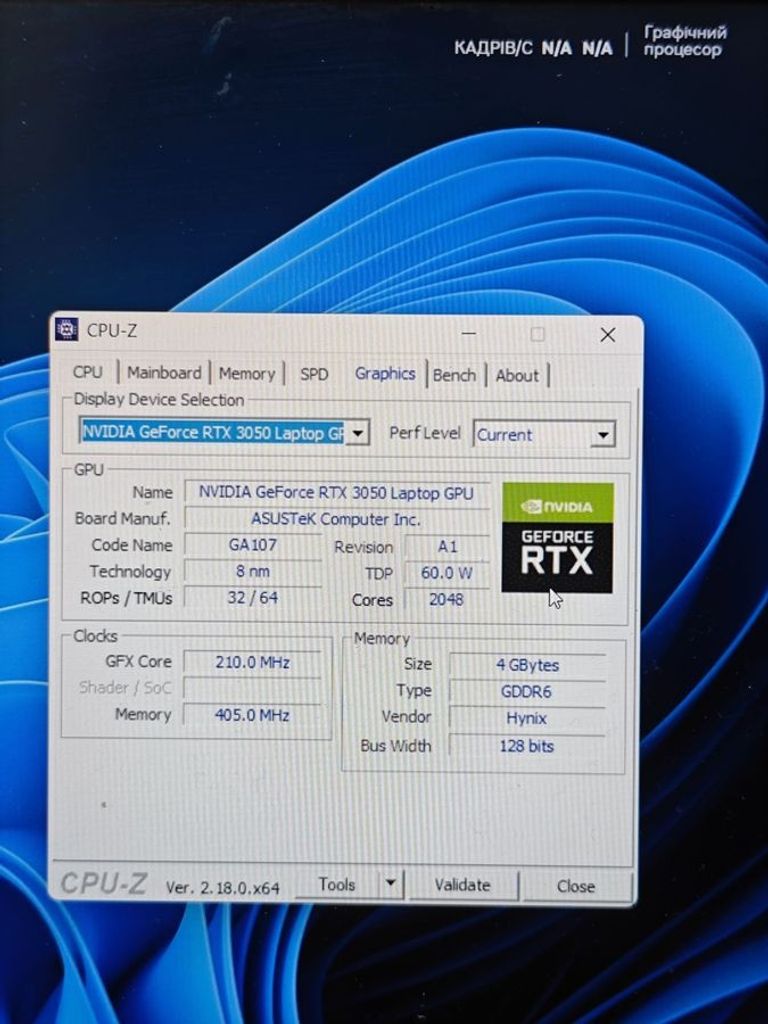Screen dimensions: 768x1024
Task: Click the A1 revision value
Action: [x=447, y=547]
